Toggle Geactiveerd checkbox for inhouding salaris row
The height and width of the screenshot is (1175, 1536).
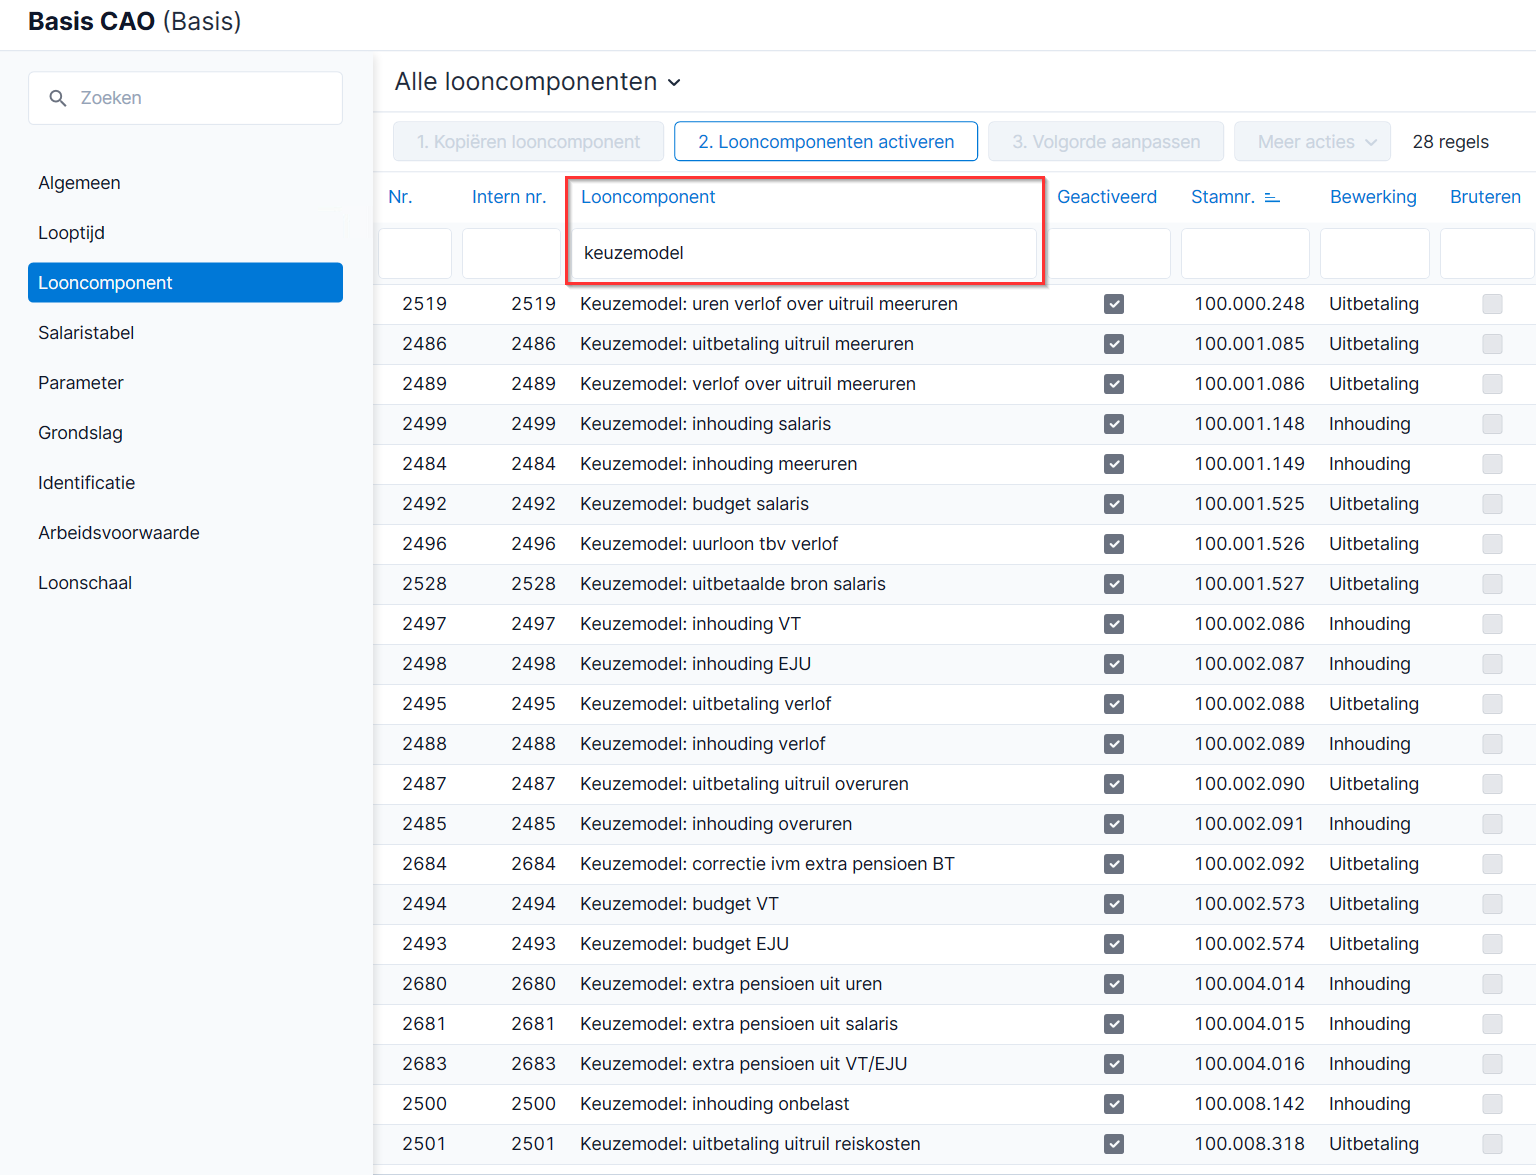click(1114, 424)
